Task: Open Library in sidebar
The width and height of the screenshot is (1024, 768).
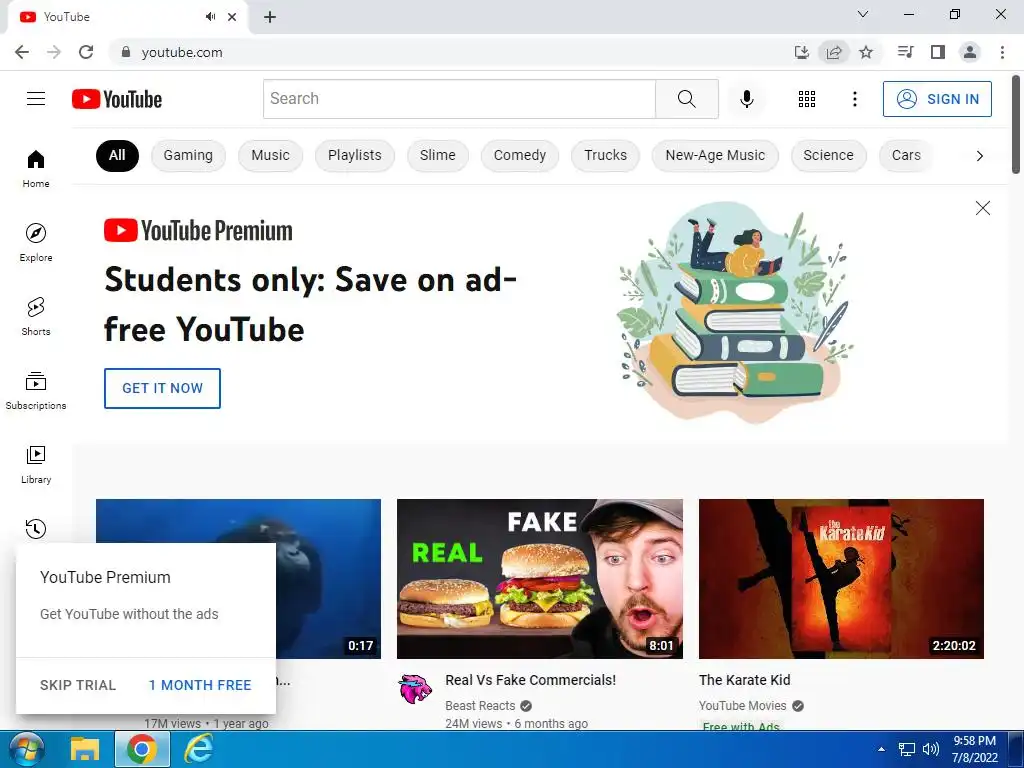Action: [36, 464]
